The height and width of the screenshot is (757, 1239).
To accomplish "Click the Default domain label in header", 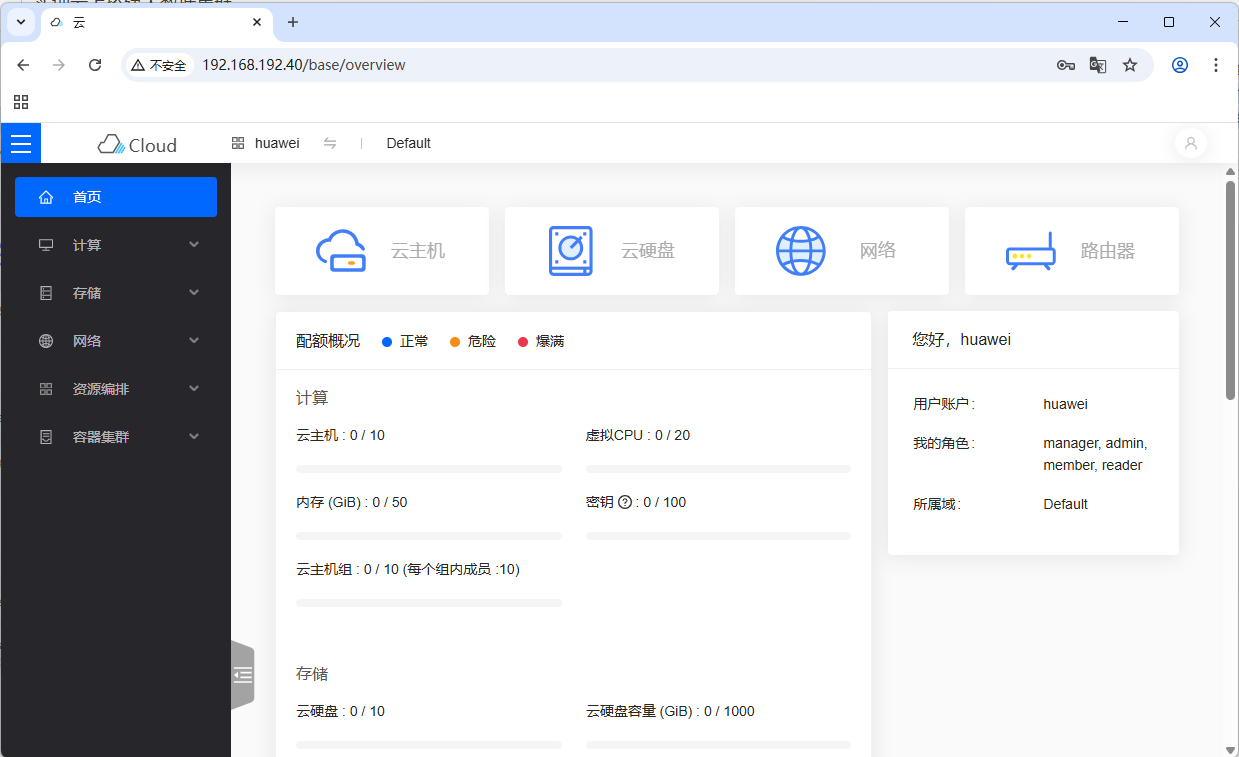I will point(408,143).
